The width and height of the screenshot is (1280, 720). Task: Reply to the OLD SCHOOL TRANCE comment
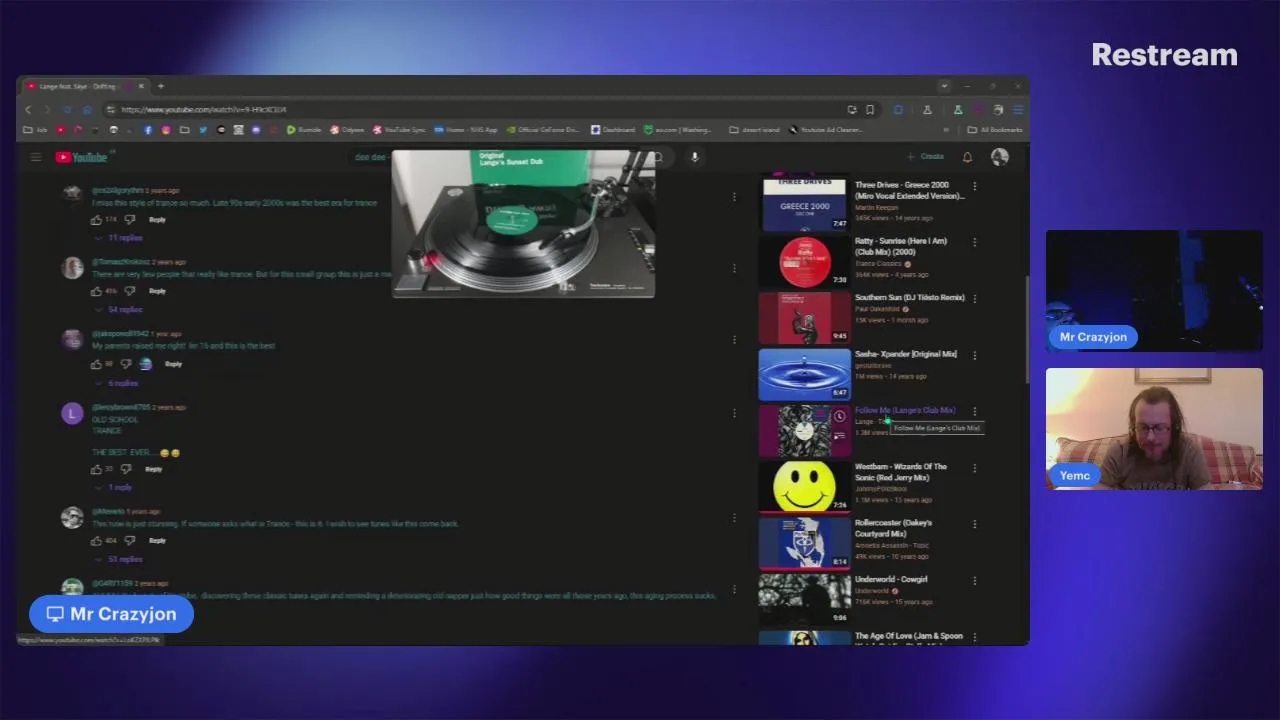pyautogui.click(x=153, y=469)
